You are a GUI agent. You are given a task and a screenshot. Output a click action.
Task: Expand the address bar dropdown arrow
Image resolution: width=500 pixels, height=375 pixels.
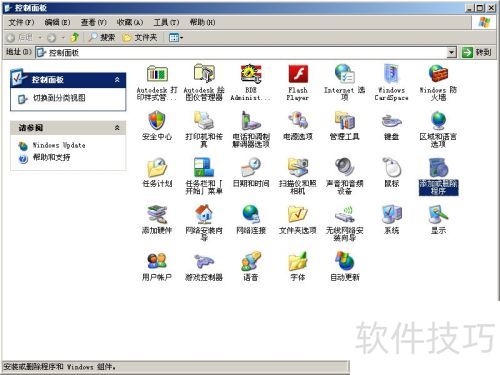451,52
